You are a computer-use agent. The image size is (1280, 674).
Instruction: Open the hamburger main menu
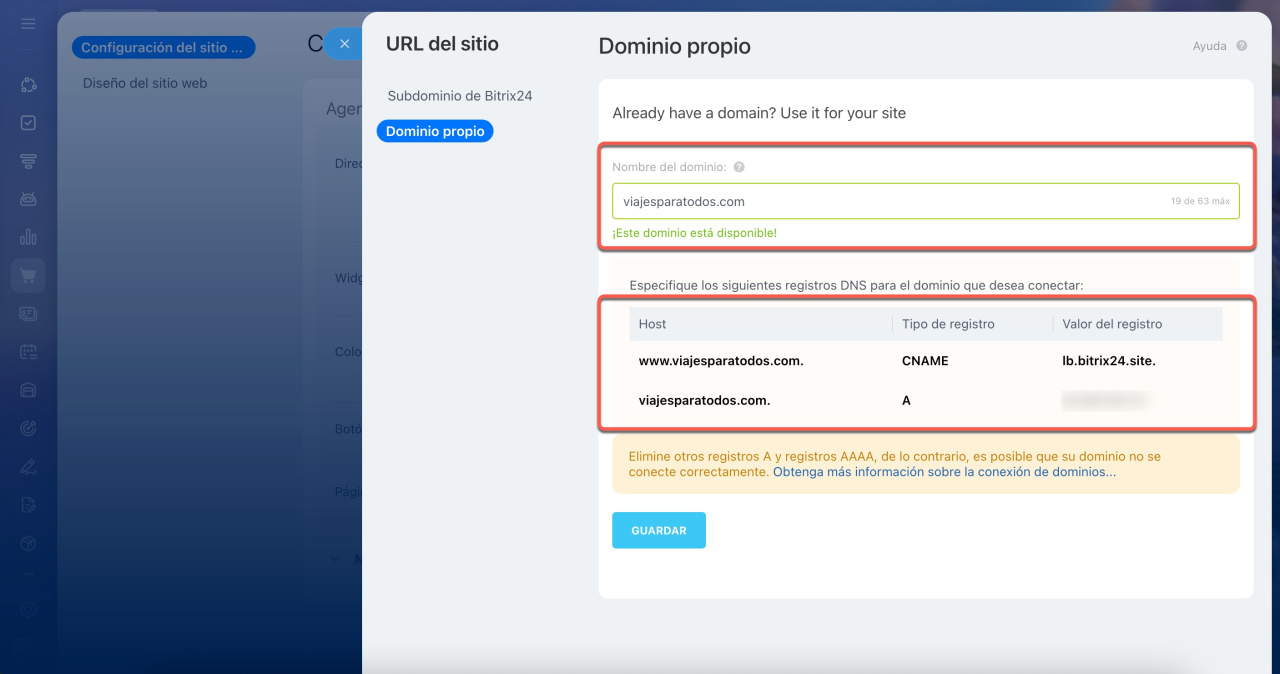pyautogui.click(x=28, y=23)
